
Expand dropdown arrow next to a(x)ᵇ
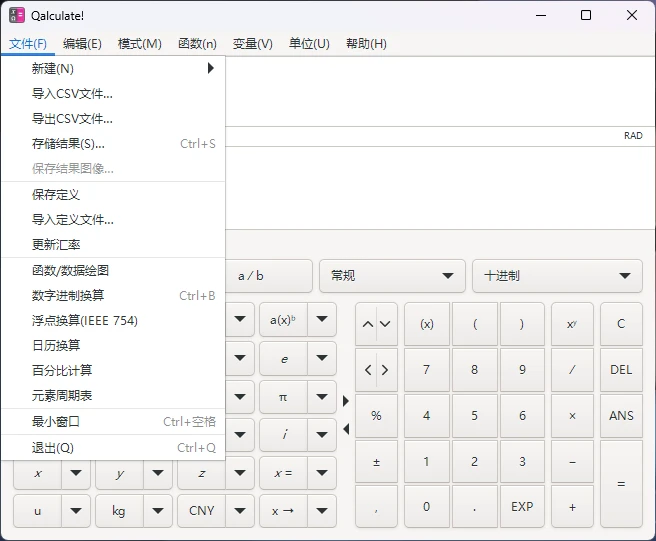[322, 319]
